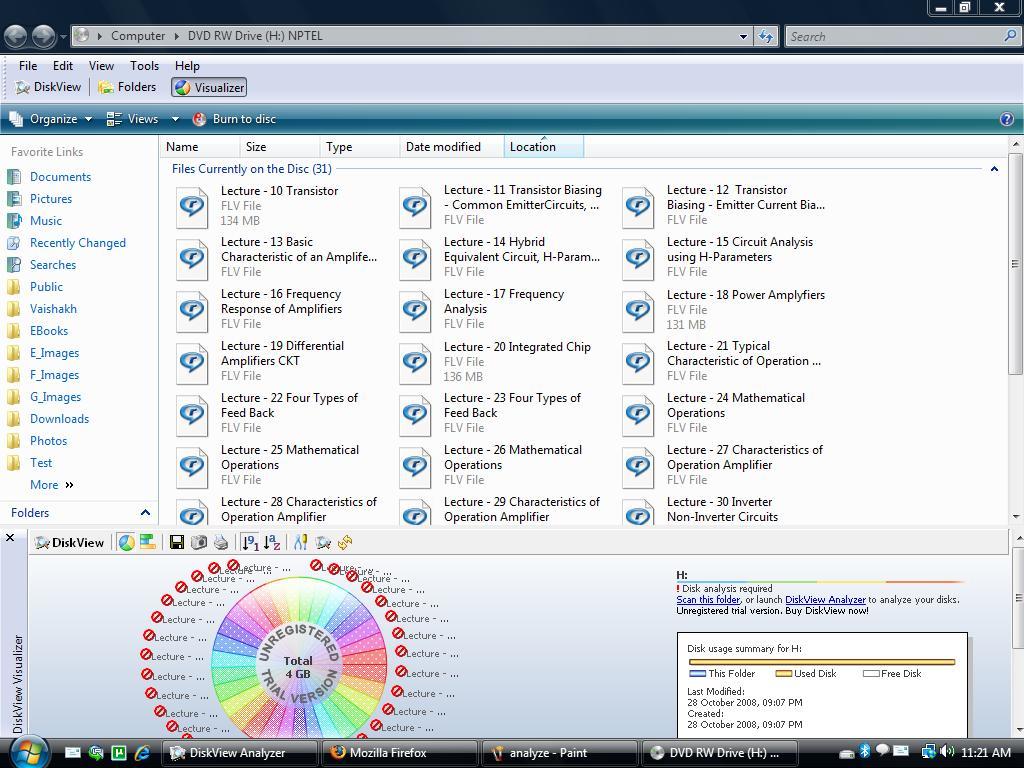This screenshot has width=1024, height=768.
Task: Refresh the current folder view
Action: pyautogui.click(x=766, y=37)
